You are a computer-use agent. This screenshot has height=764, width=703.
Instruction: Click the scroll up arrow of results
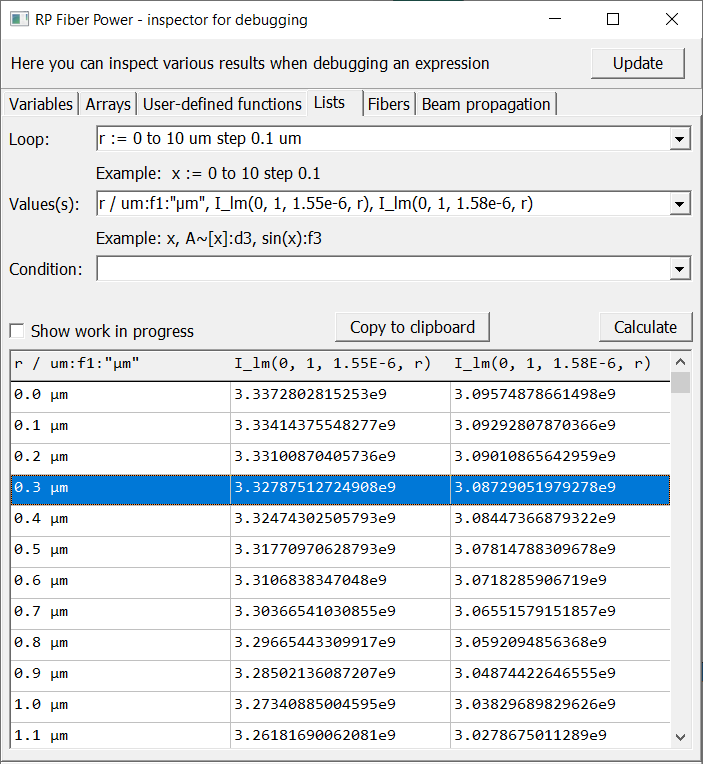pos(681,362)
